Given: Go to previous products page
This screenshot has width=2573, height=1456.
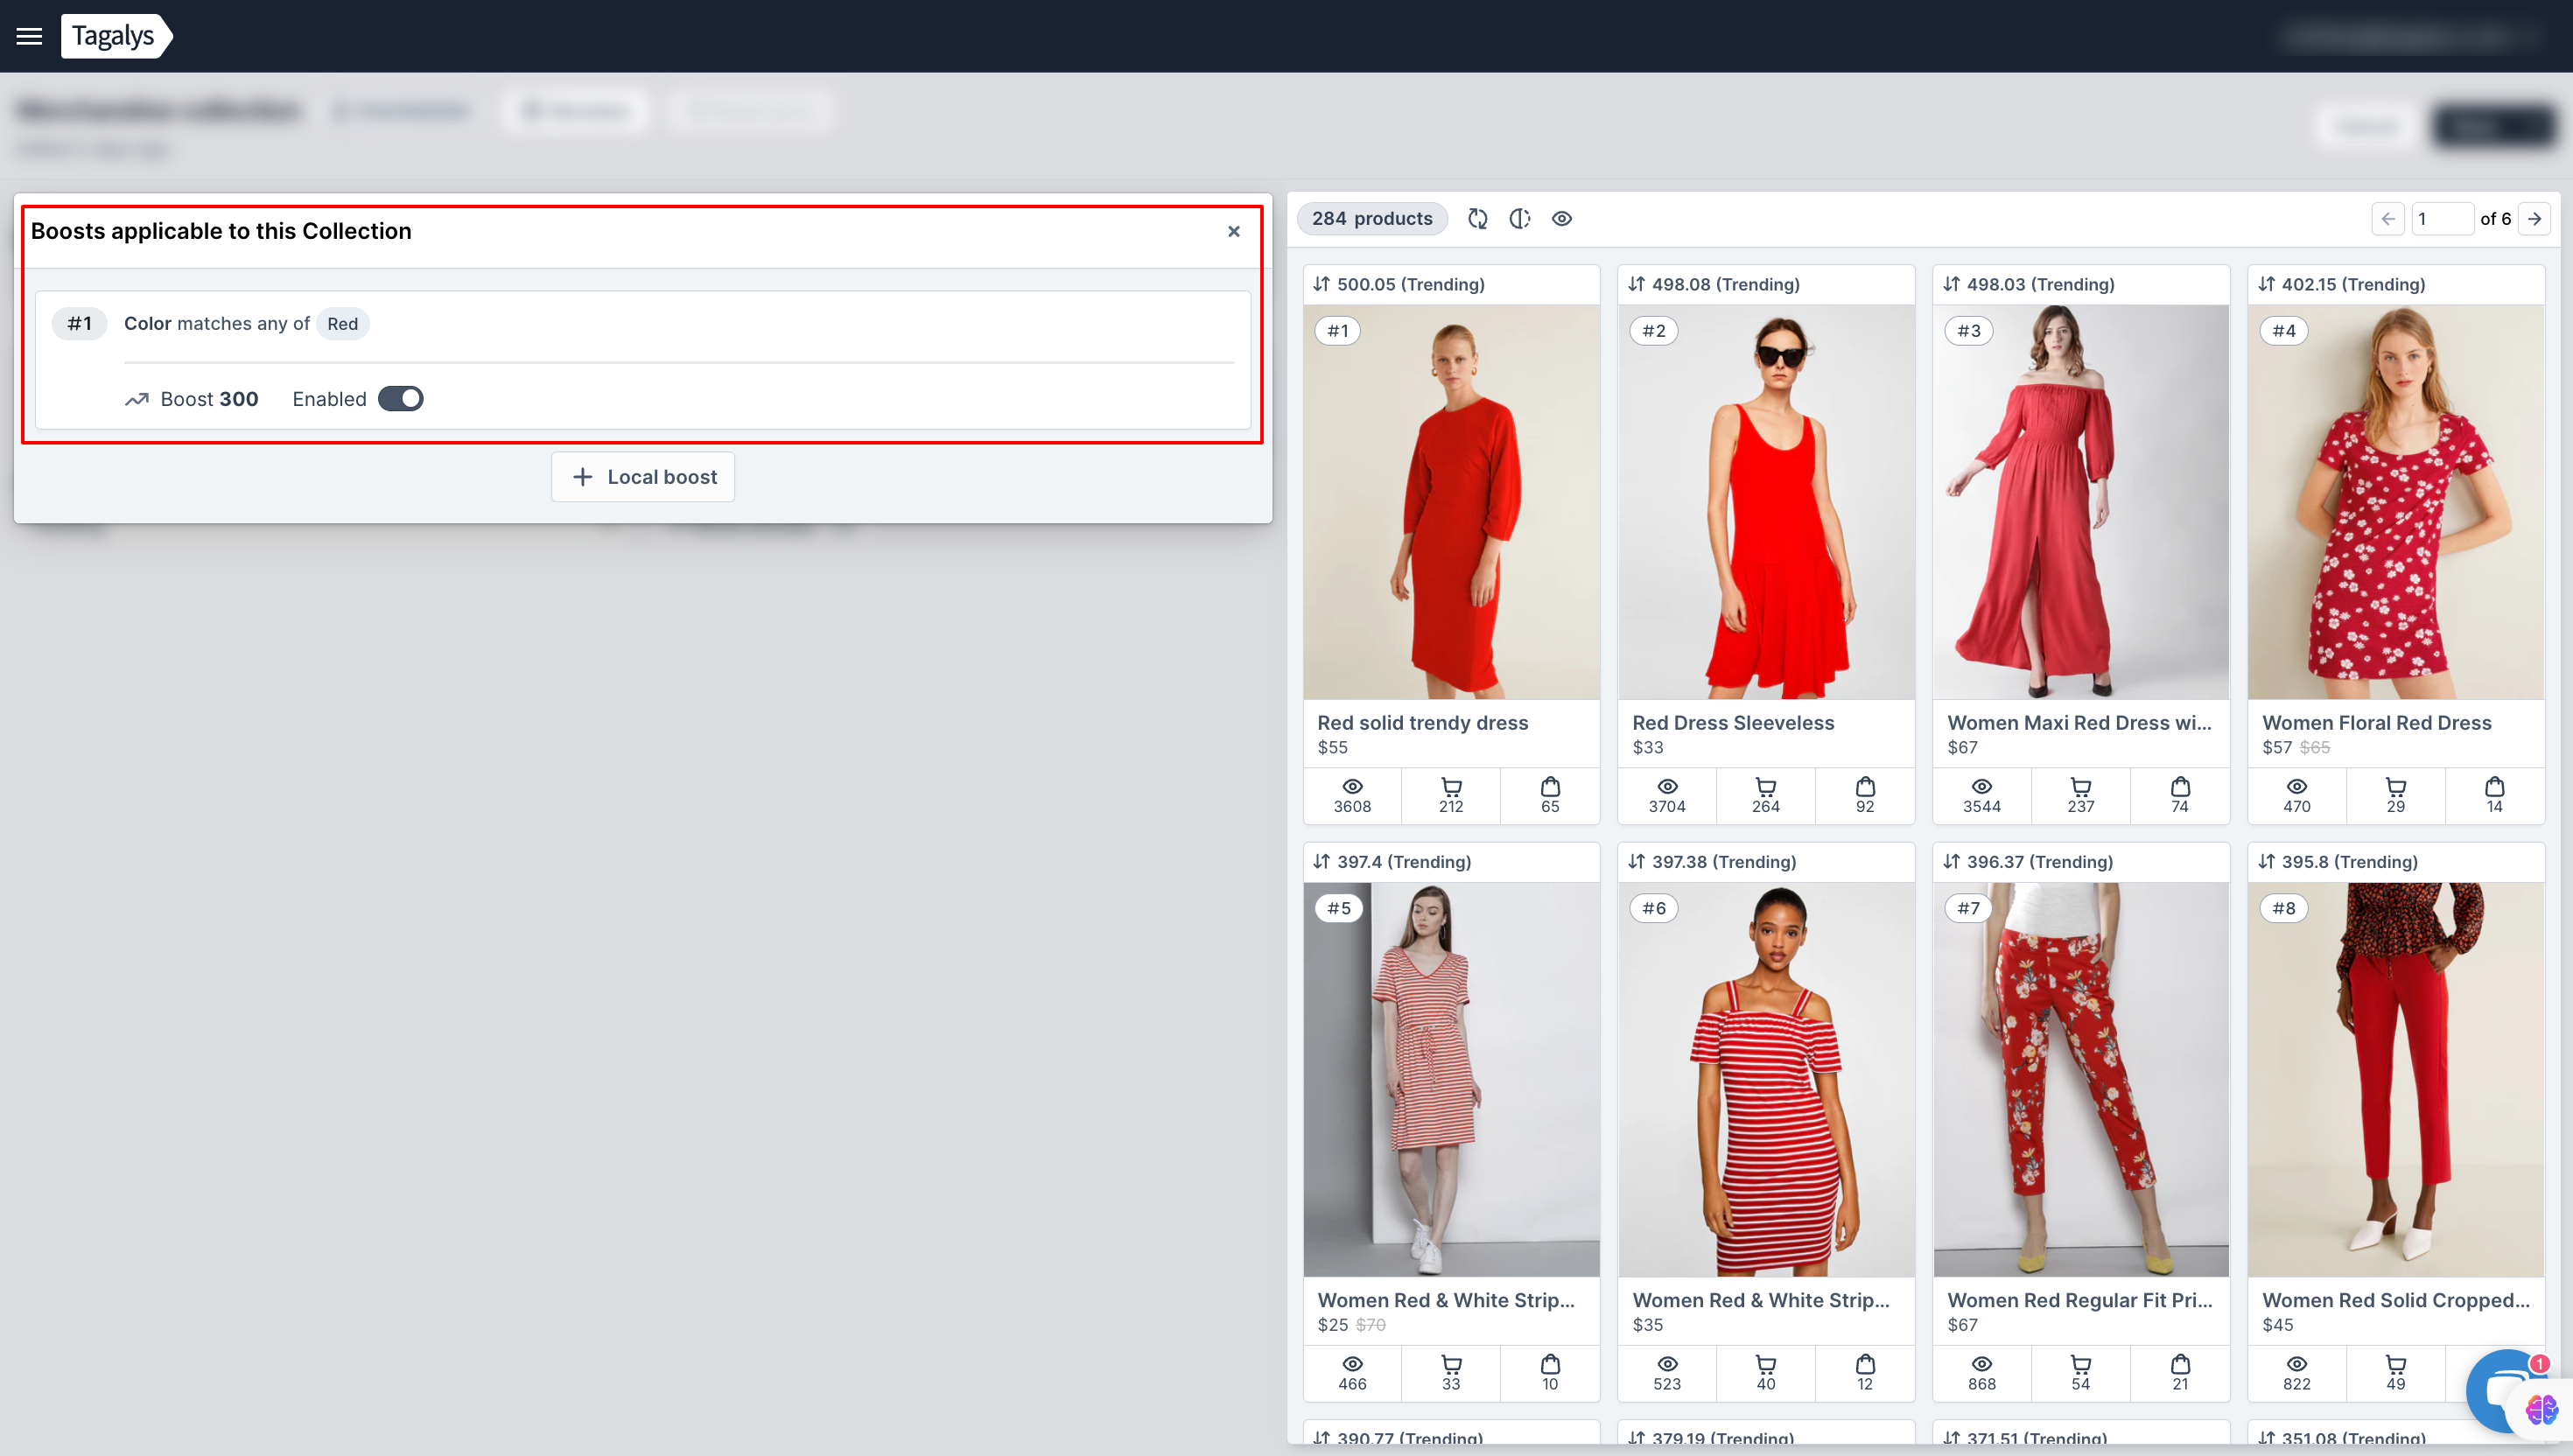Looking at the screenshot, I should click(2388, 219).
